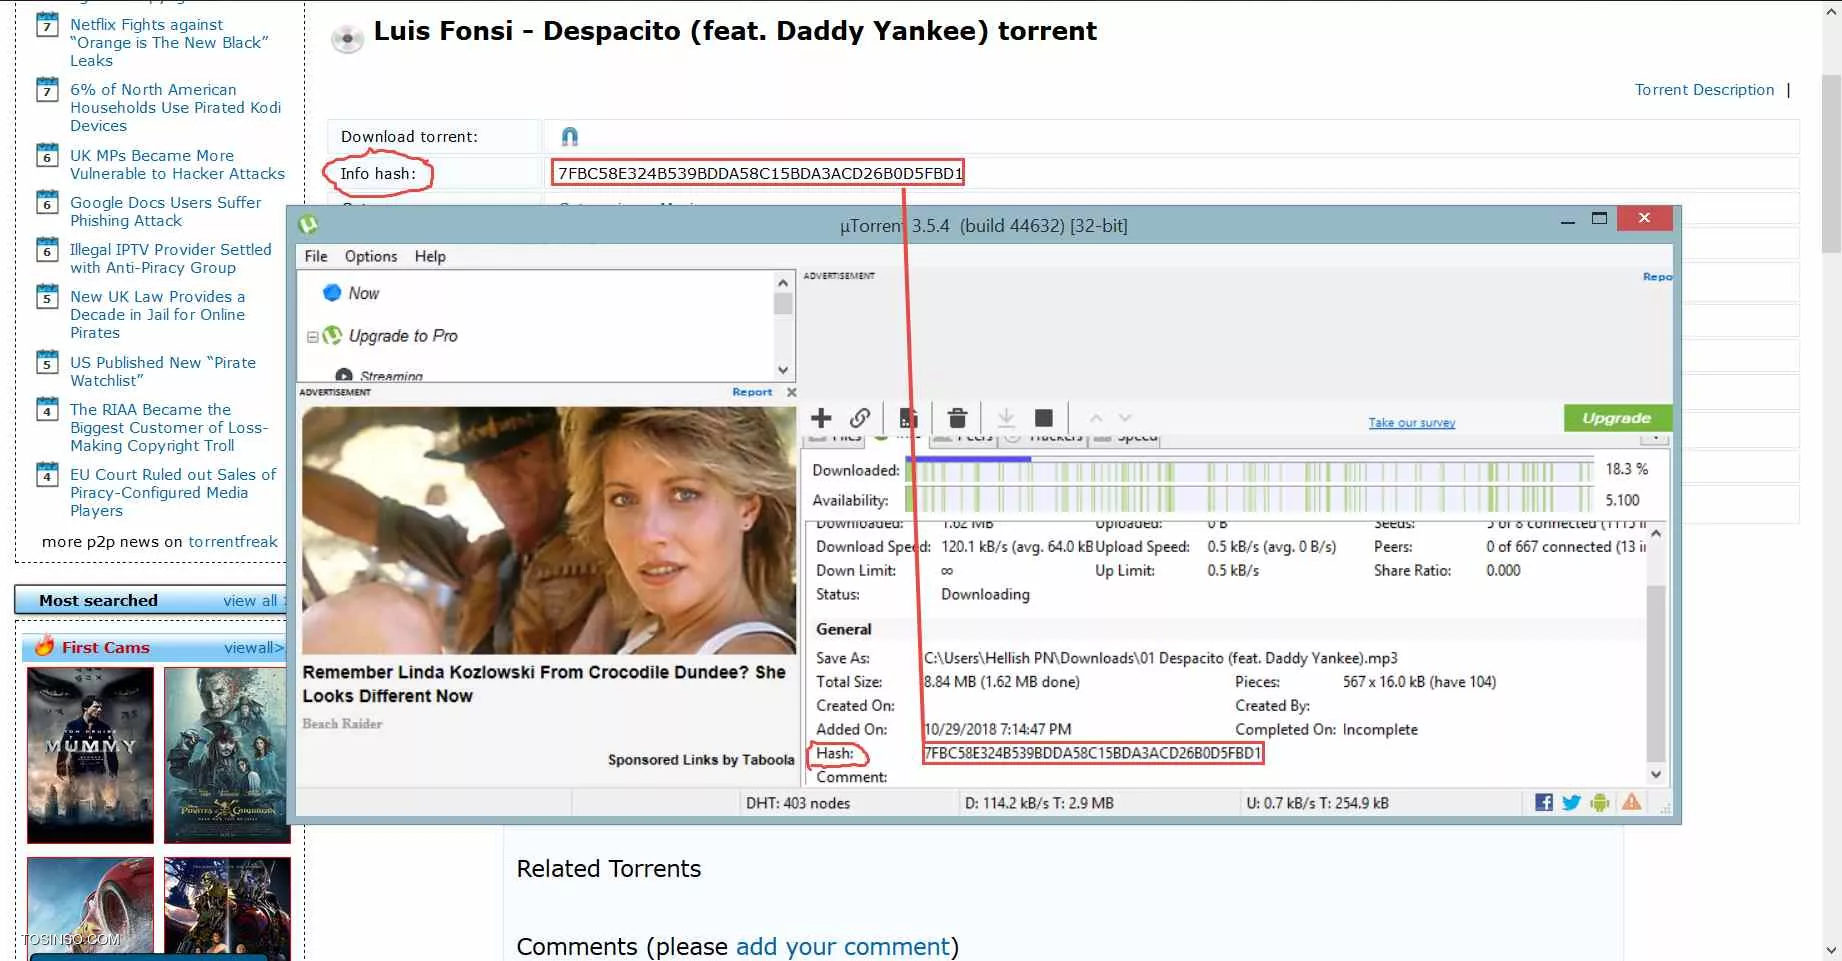The height and width of the screenshot is (961, 1842).
Task: Click calendar icon beside The RIAA Became news
Action: pyautogui.click(x=47, y=409)
